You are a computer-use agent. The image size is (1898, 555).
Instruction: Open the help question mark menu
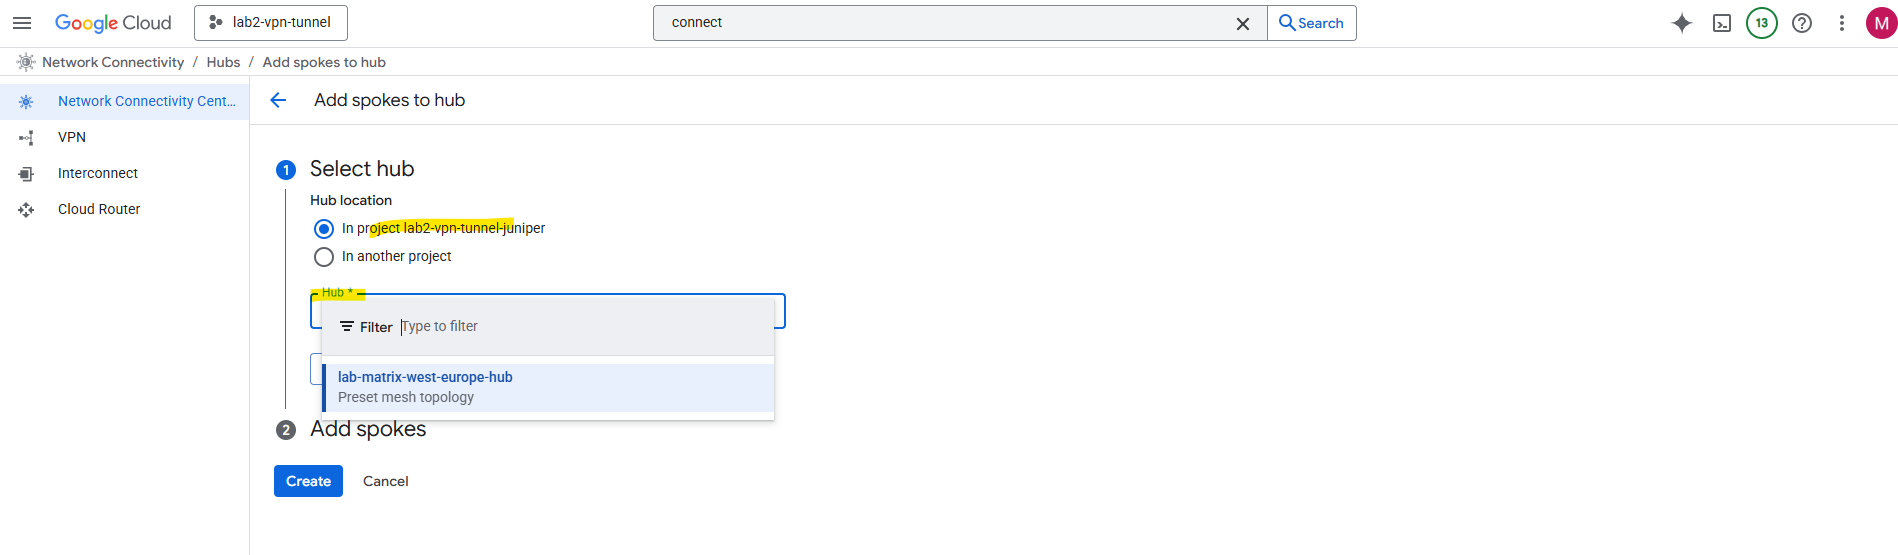point(1802,23)
